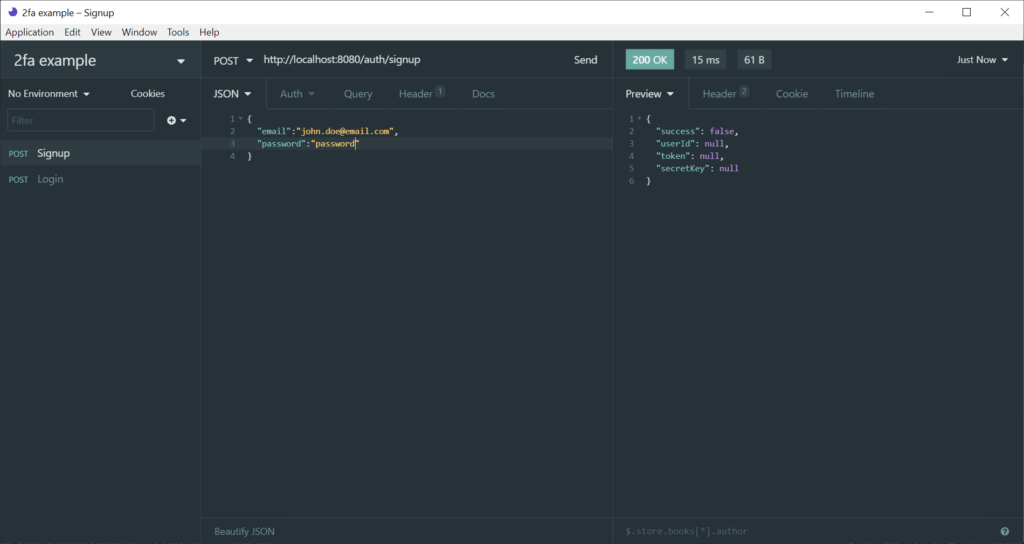This screenshot has width=1024, height=544.
Task: Collapse the response JSON fold arrow
Action: (638, 119)
